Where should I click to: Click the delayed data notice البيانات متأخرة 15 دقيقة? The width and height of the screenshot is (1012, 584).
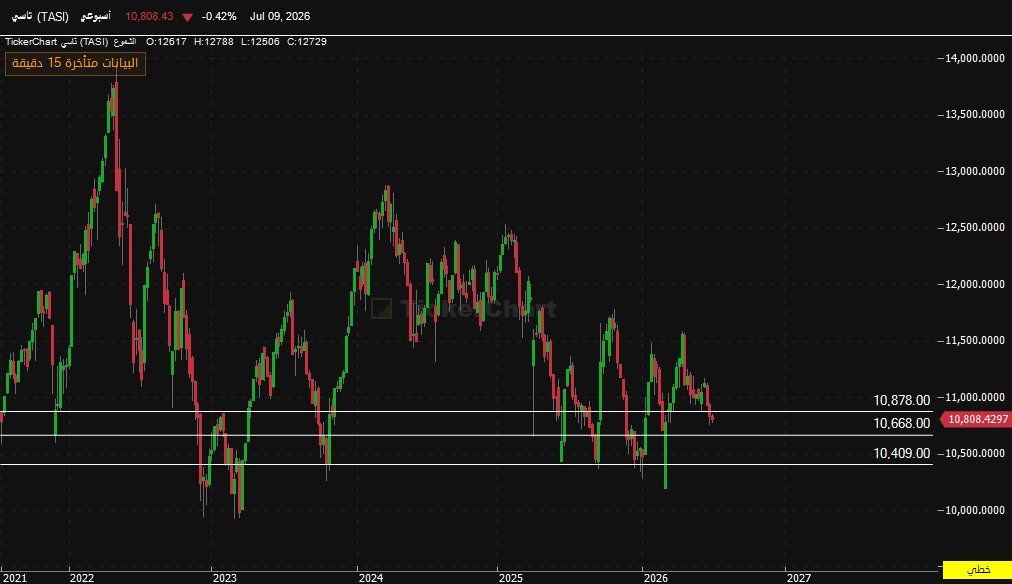point(76,63)
